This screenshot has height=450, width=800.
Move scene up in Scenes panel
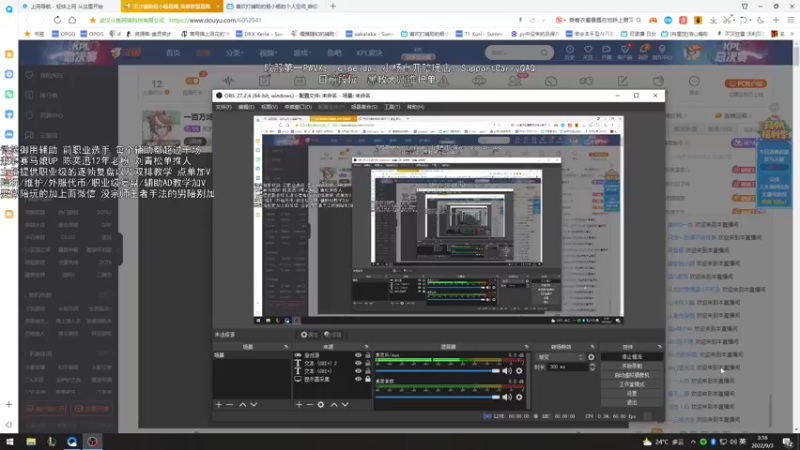[243, 405]
